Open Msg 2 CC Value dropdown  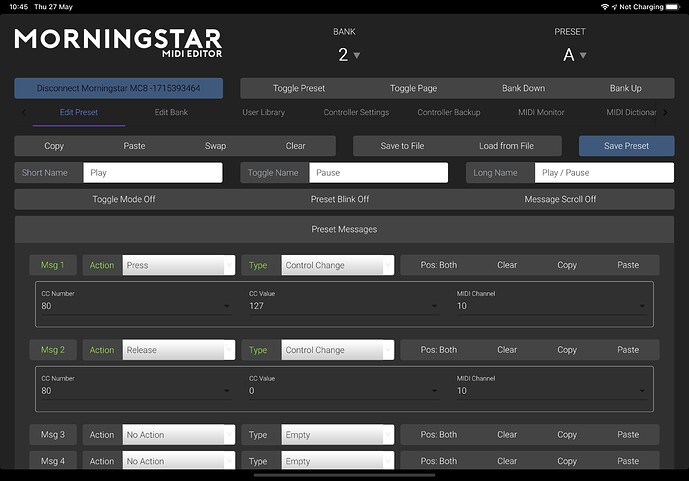tap(344, 391)
